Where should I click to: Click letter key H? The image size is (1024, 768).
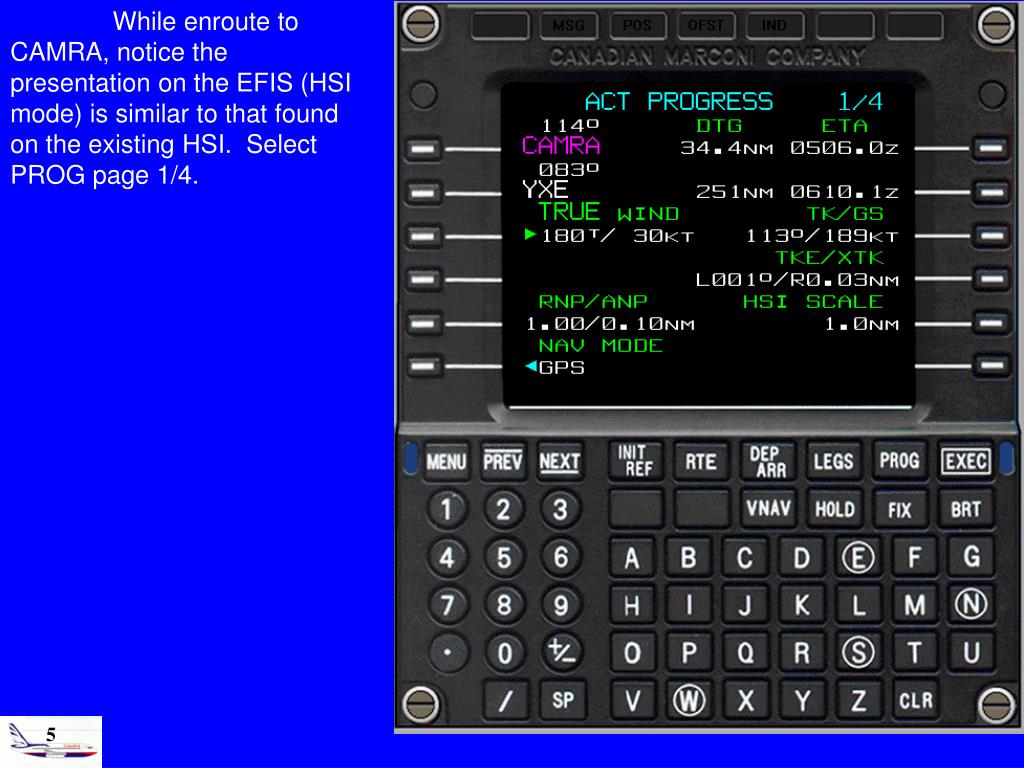632,605
